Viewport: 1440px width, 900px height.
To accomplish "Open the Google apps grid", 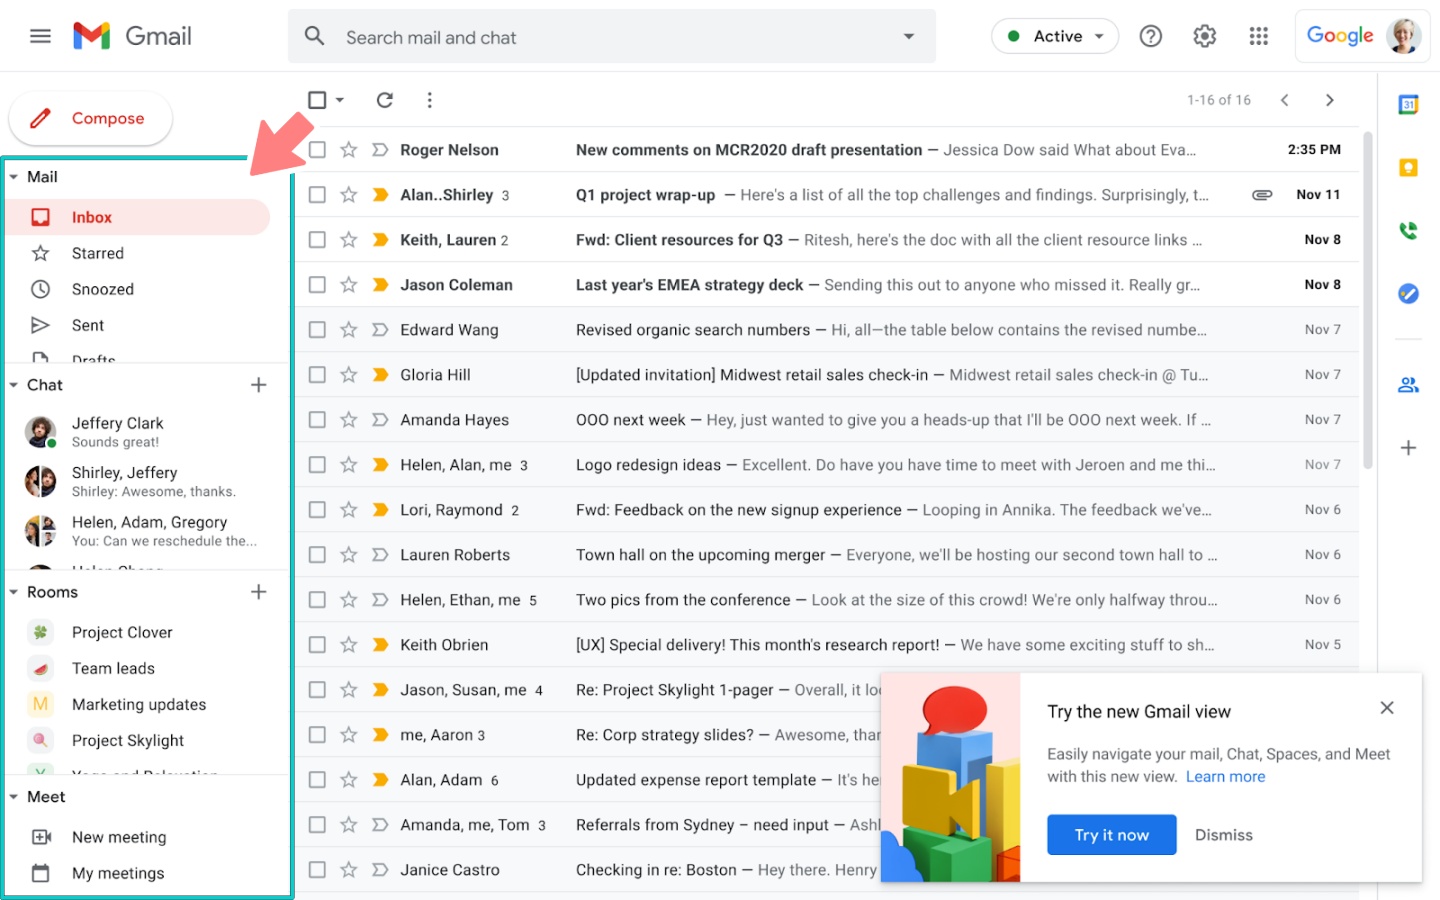I will (x=1259, y=36).
